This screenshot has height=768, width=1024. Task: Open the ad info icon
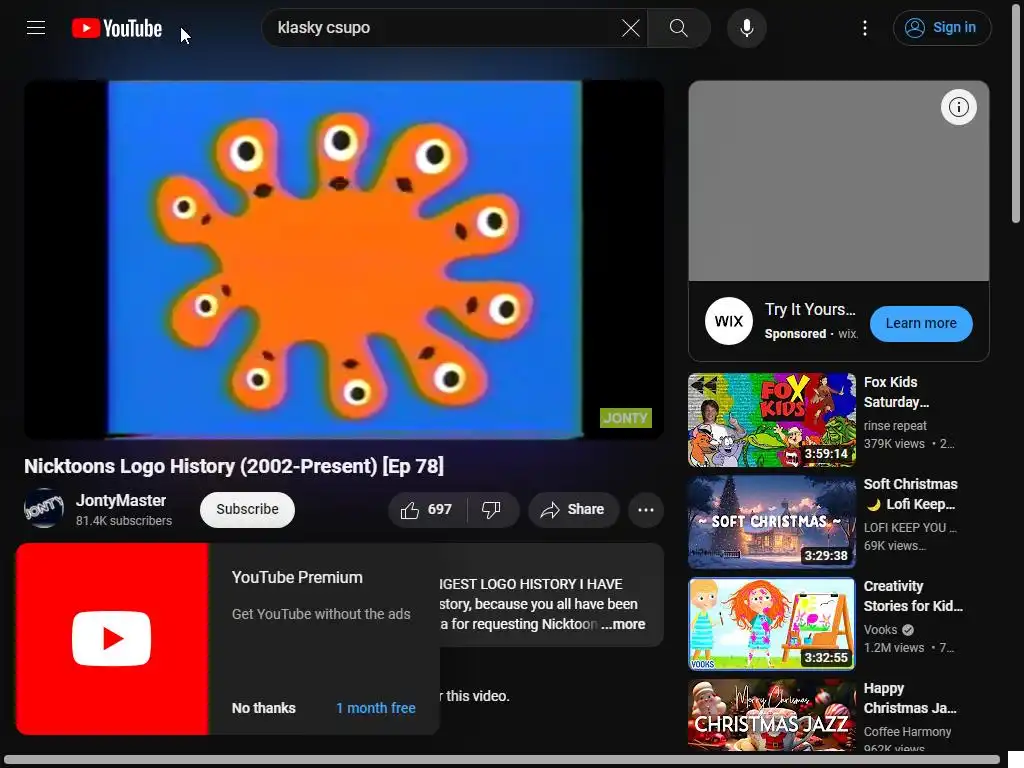(959, 107)
